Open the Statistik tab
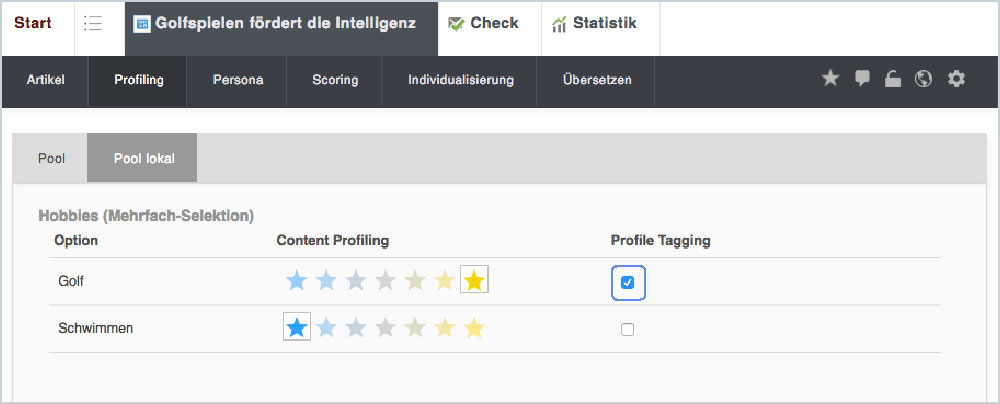Viewport: 1000px width, 404px height. point(594,23)
